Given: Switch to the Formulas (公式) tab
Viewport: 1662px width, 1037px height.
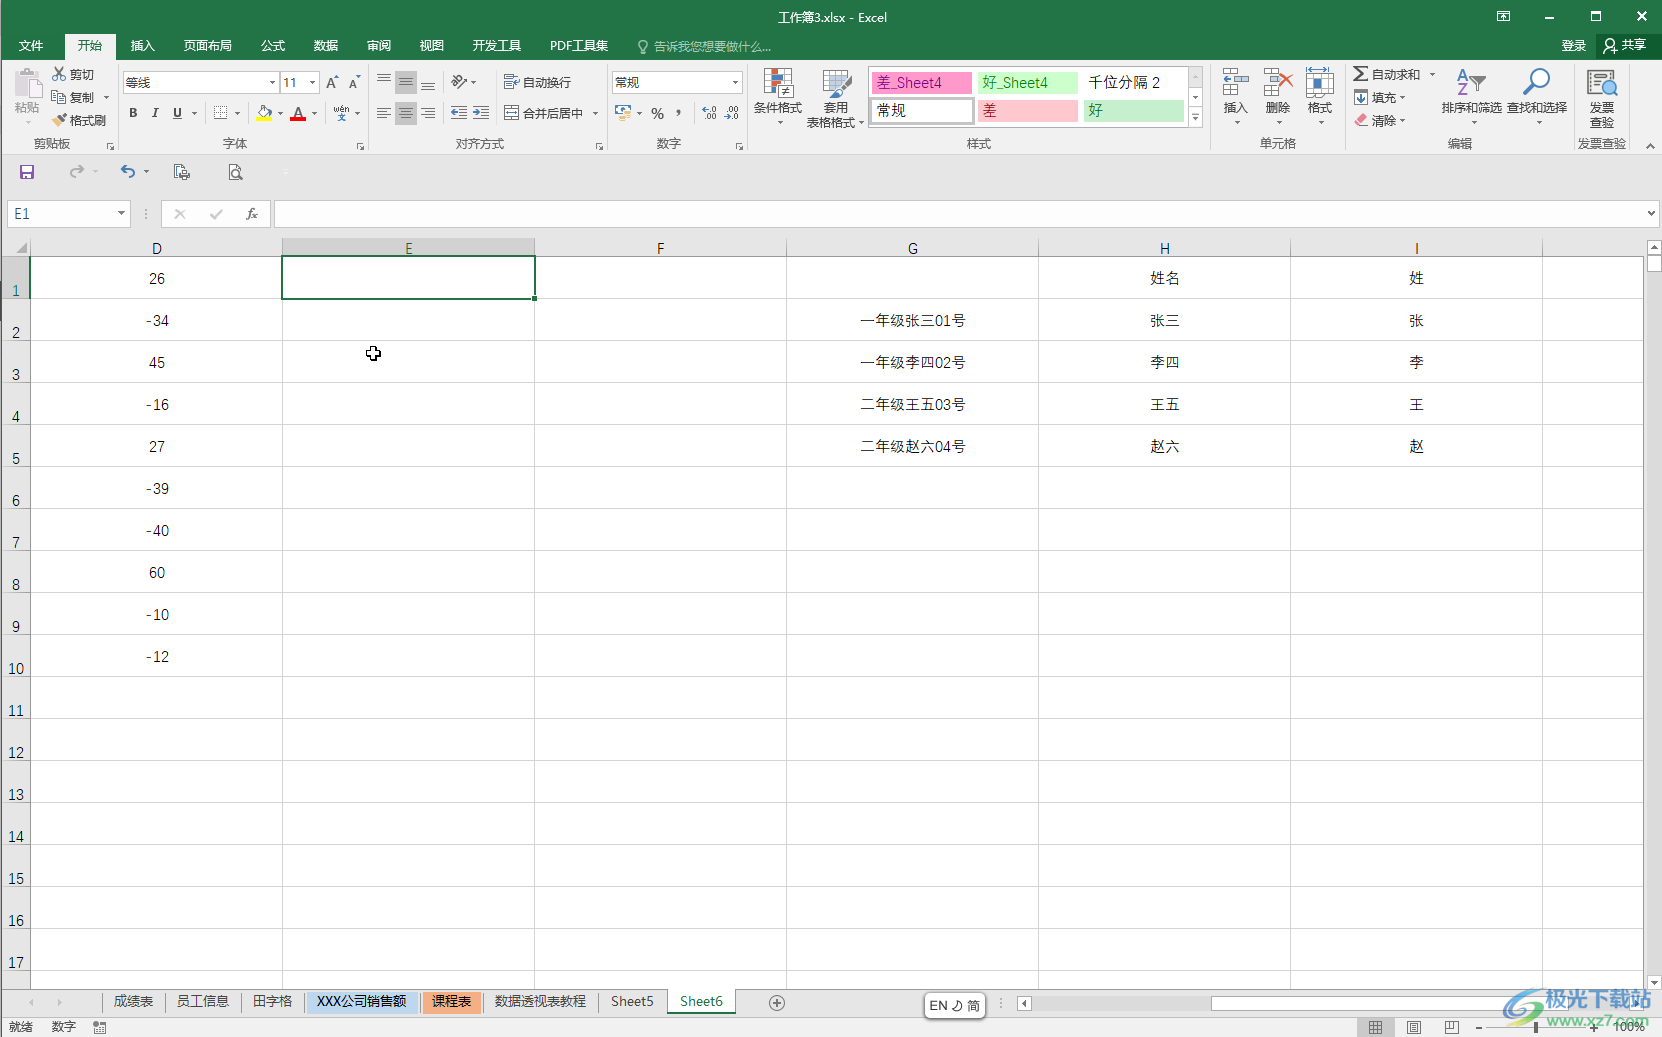Looking at the screenshot, I should click(x=273, y=45).
